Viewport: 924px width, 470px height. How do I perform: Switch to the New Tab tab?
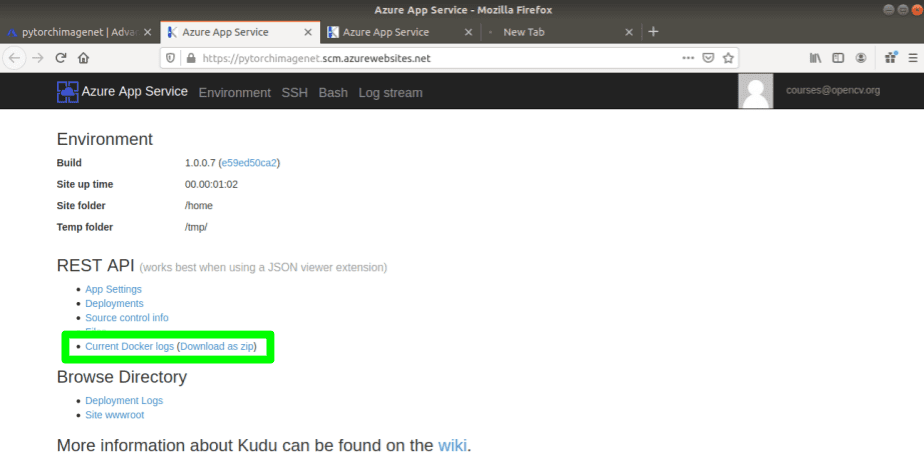click(x=560, y=32)
